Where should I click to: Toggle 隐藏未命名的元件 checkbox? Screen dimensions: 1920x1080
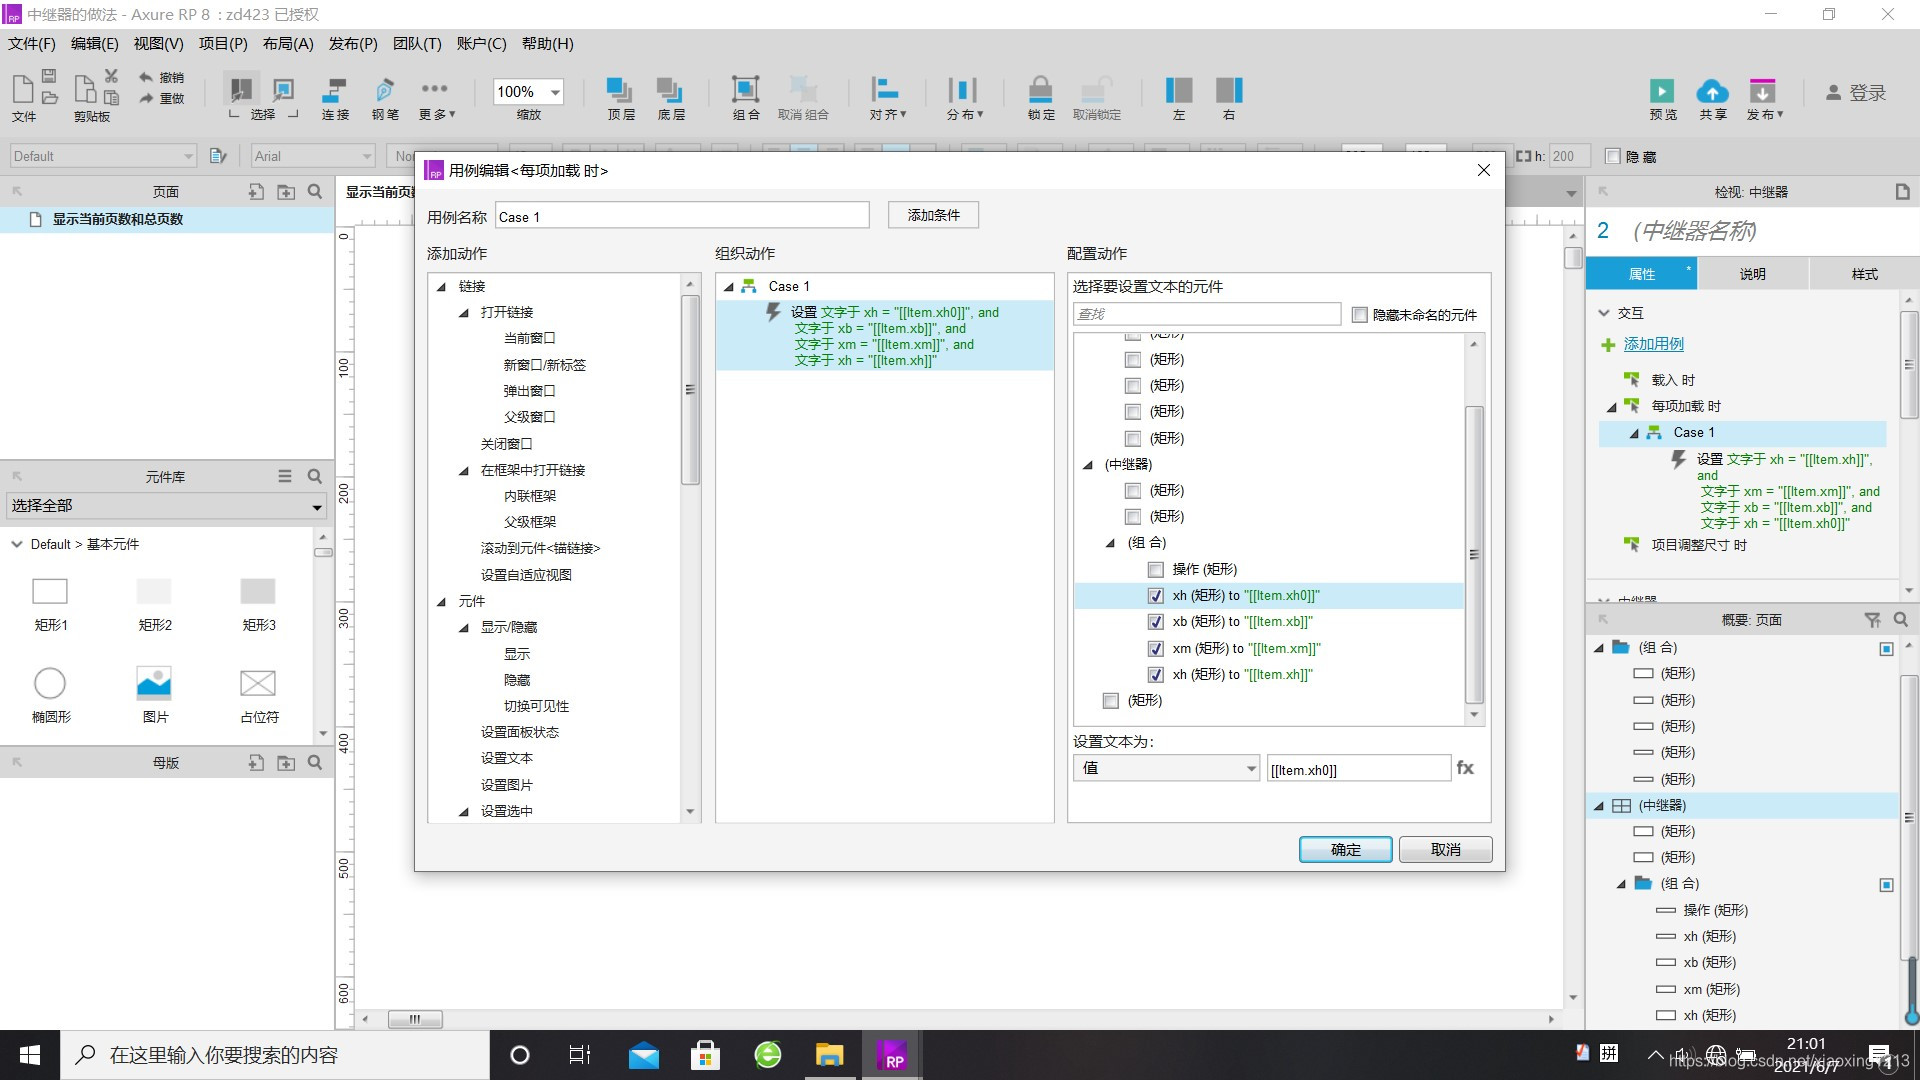(1360, 315)
